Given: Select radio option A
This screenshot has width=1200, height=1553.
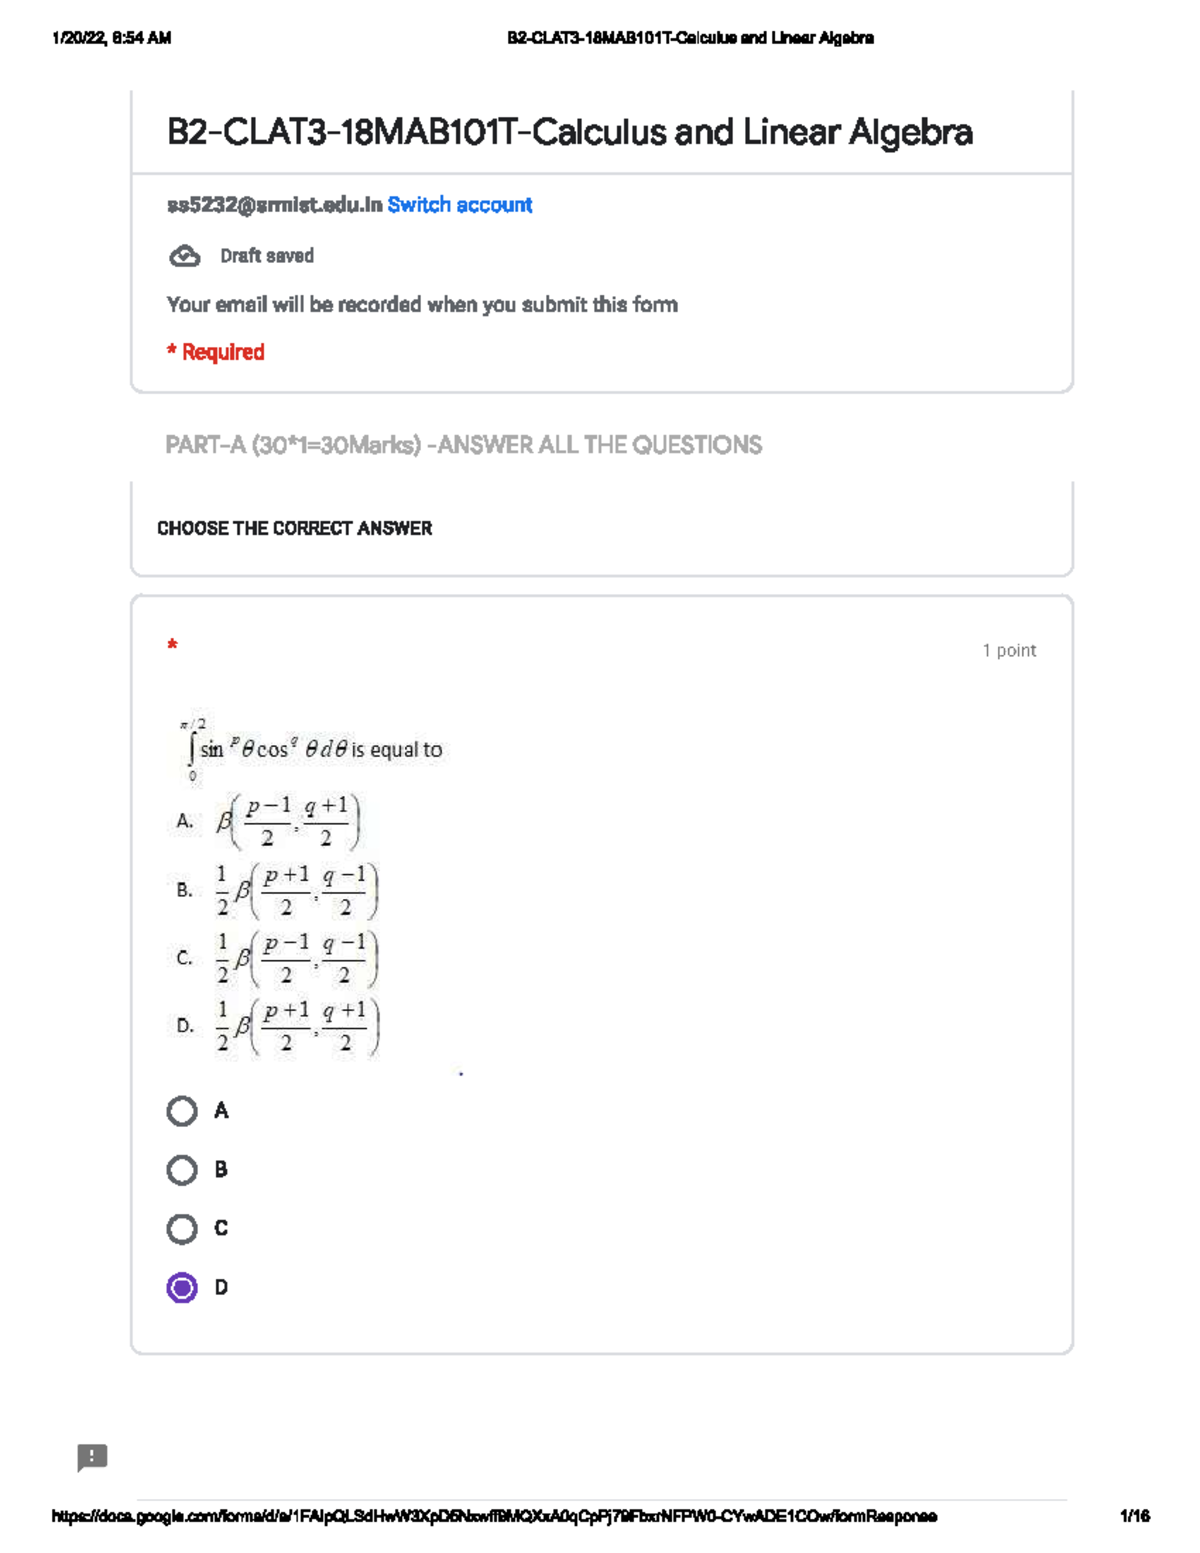Looking at the screenshot, I should [182, 1111].
